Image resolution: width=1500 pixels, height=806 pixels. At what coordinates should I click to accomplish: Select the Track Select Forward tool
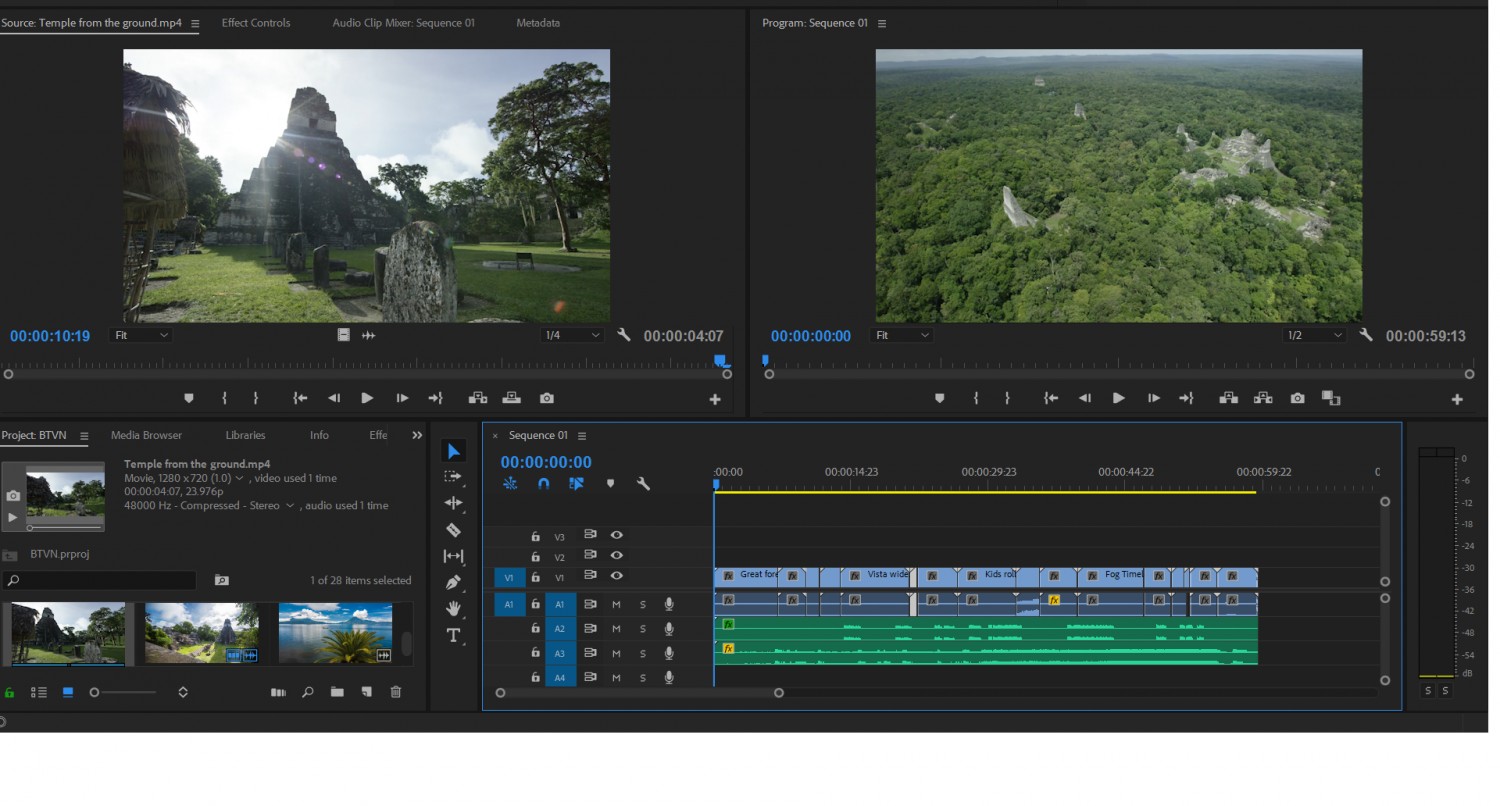(x=453, y=477)
